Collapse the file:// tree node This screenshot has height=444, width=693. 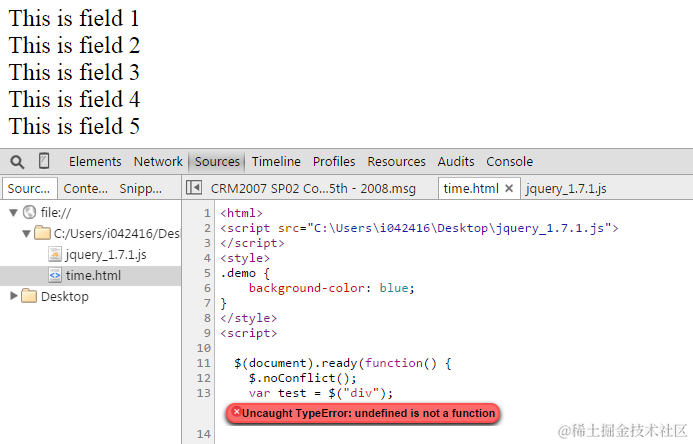tap(14, 213)
